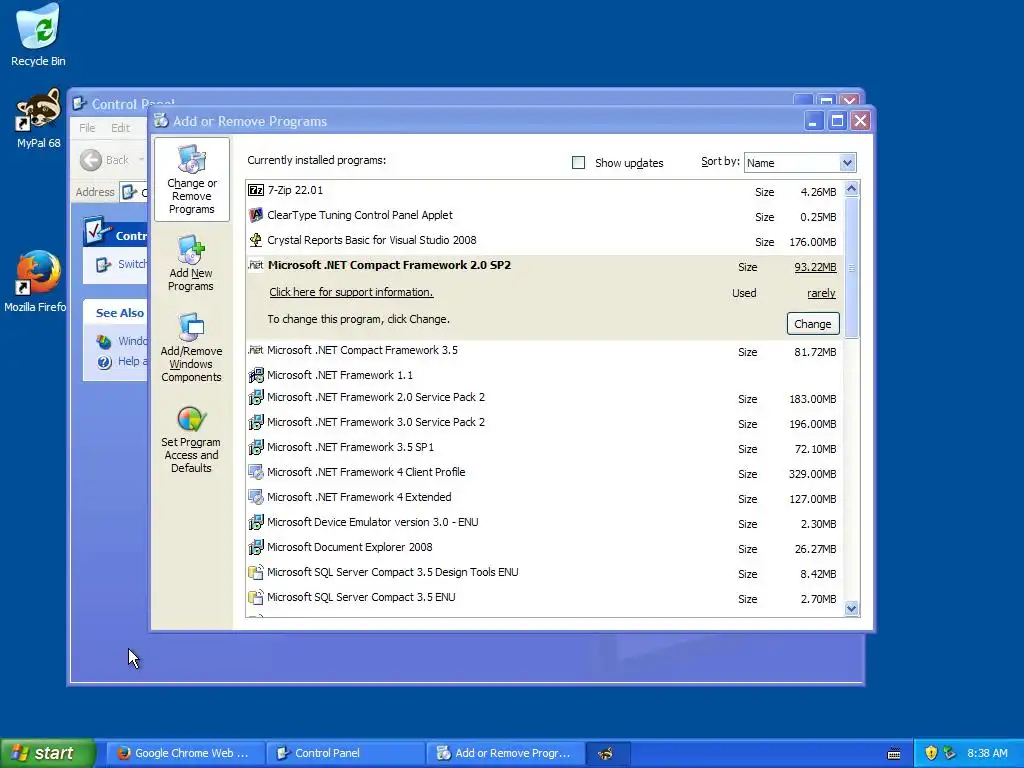Image resolution: width=1024 pixels, height=768 pixels.
Task: Switch to Control Panel taskbar item
Action: [x=346, y=753]
